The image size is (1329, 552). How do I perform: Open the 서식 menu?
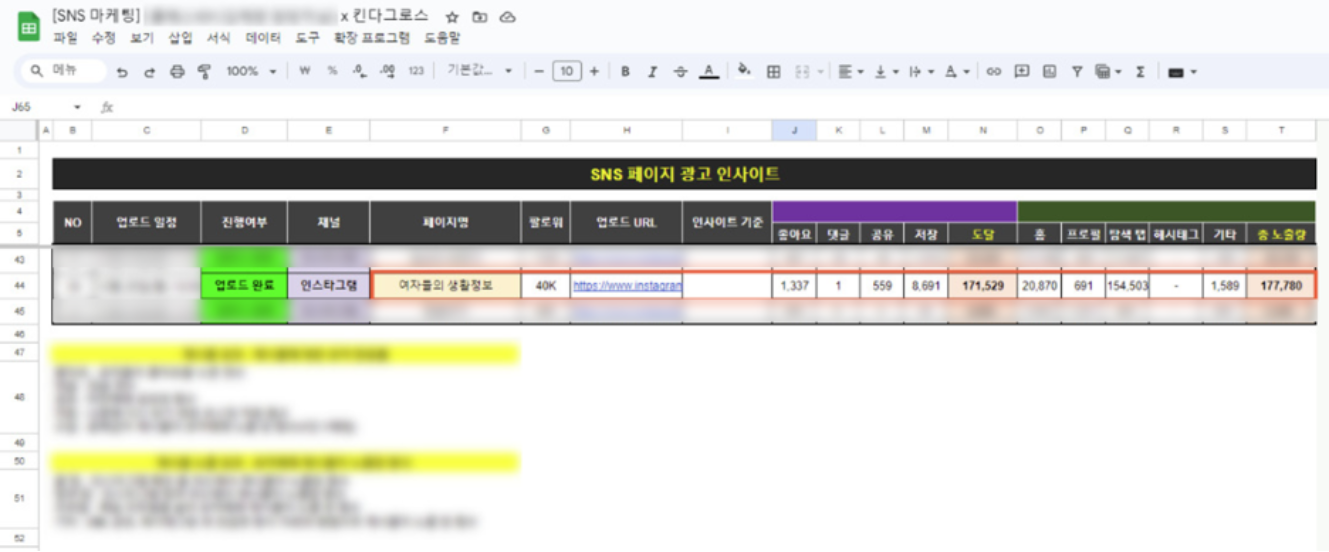click(219, 38)
